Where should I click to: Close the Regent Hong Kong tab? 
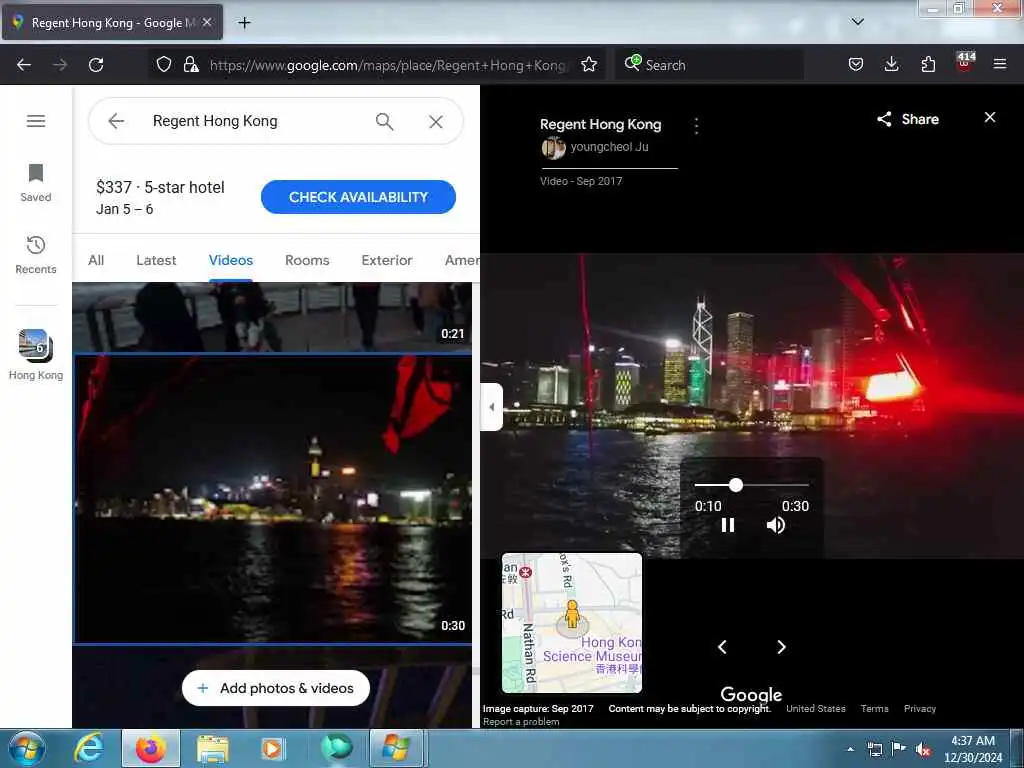coord(207,22)
